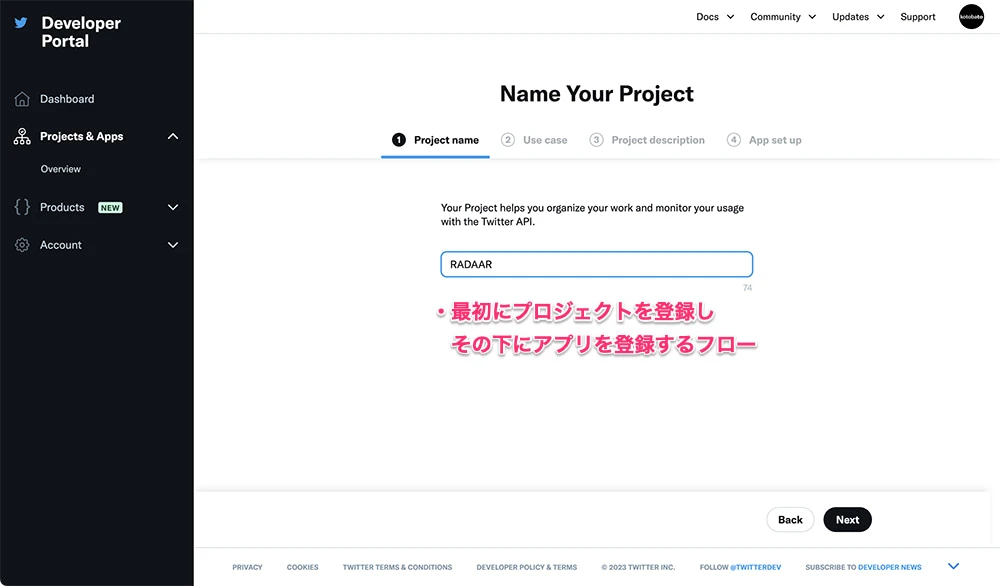Click the Account gear icon
This screenshot has width=1000, height=586.
(22, 245)
